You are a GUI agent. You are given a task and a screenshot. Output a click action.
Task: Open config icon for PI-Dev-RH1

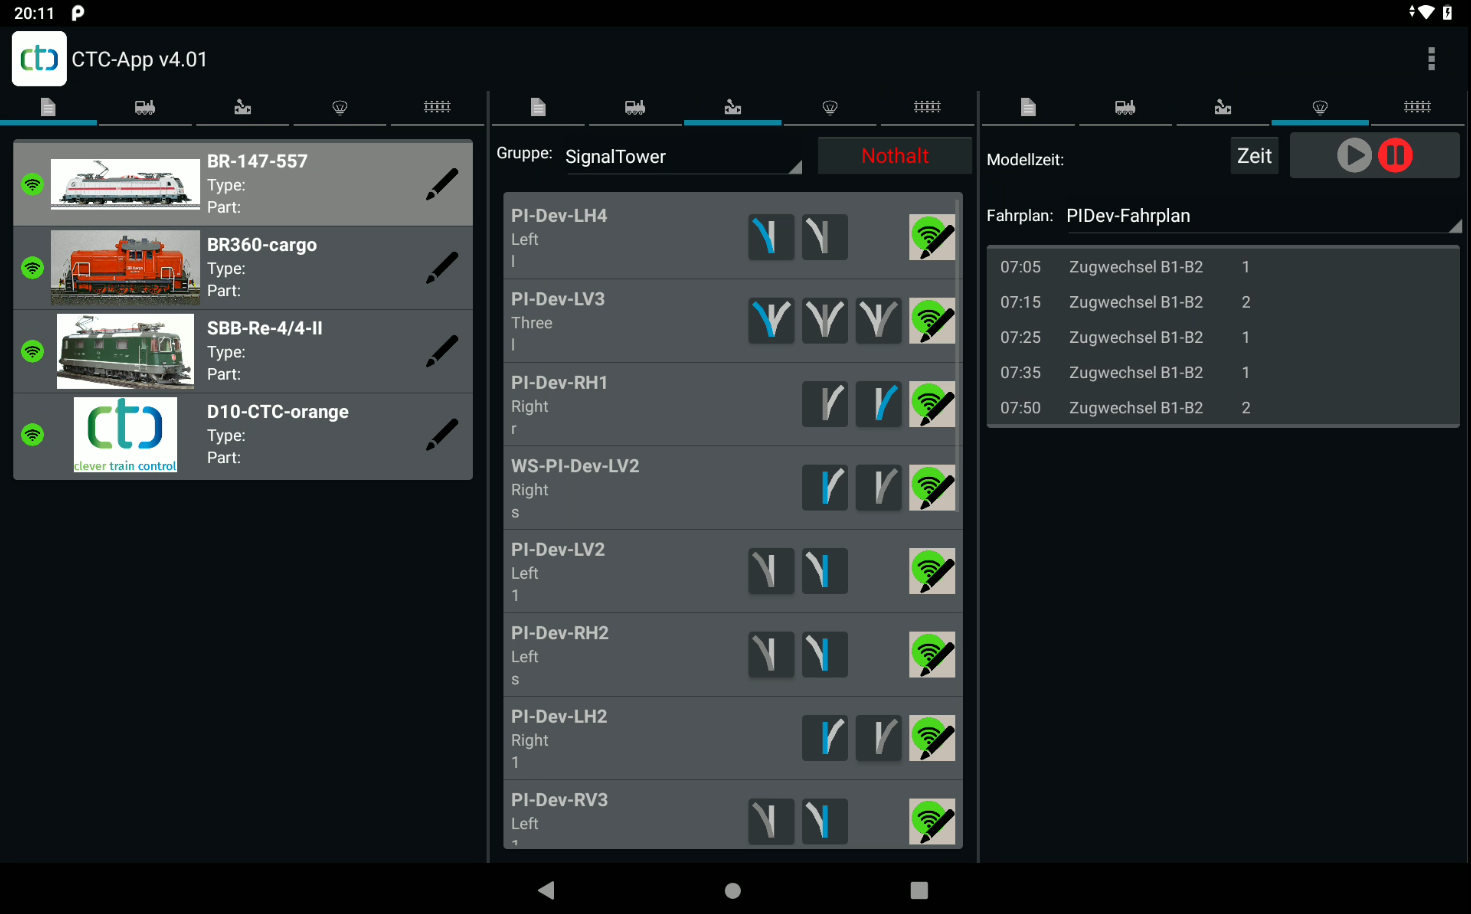pos(931,405)
